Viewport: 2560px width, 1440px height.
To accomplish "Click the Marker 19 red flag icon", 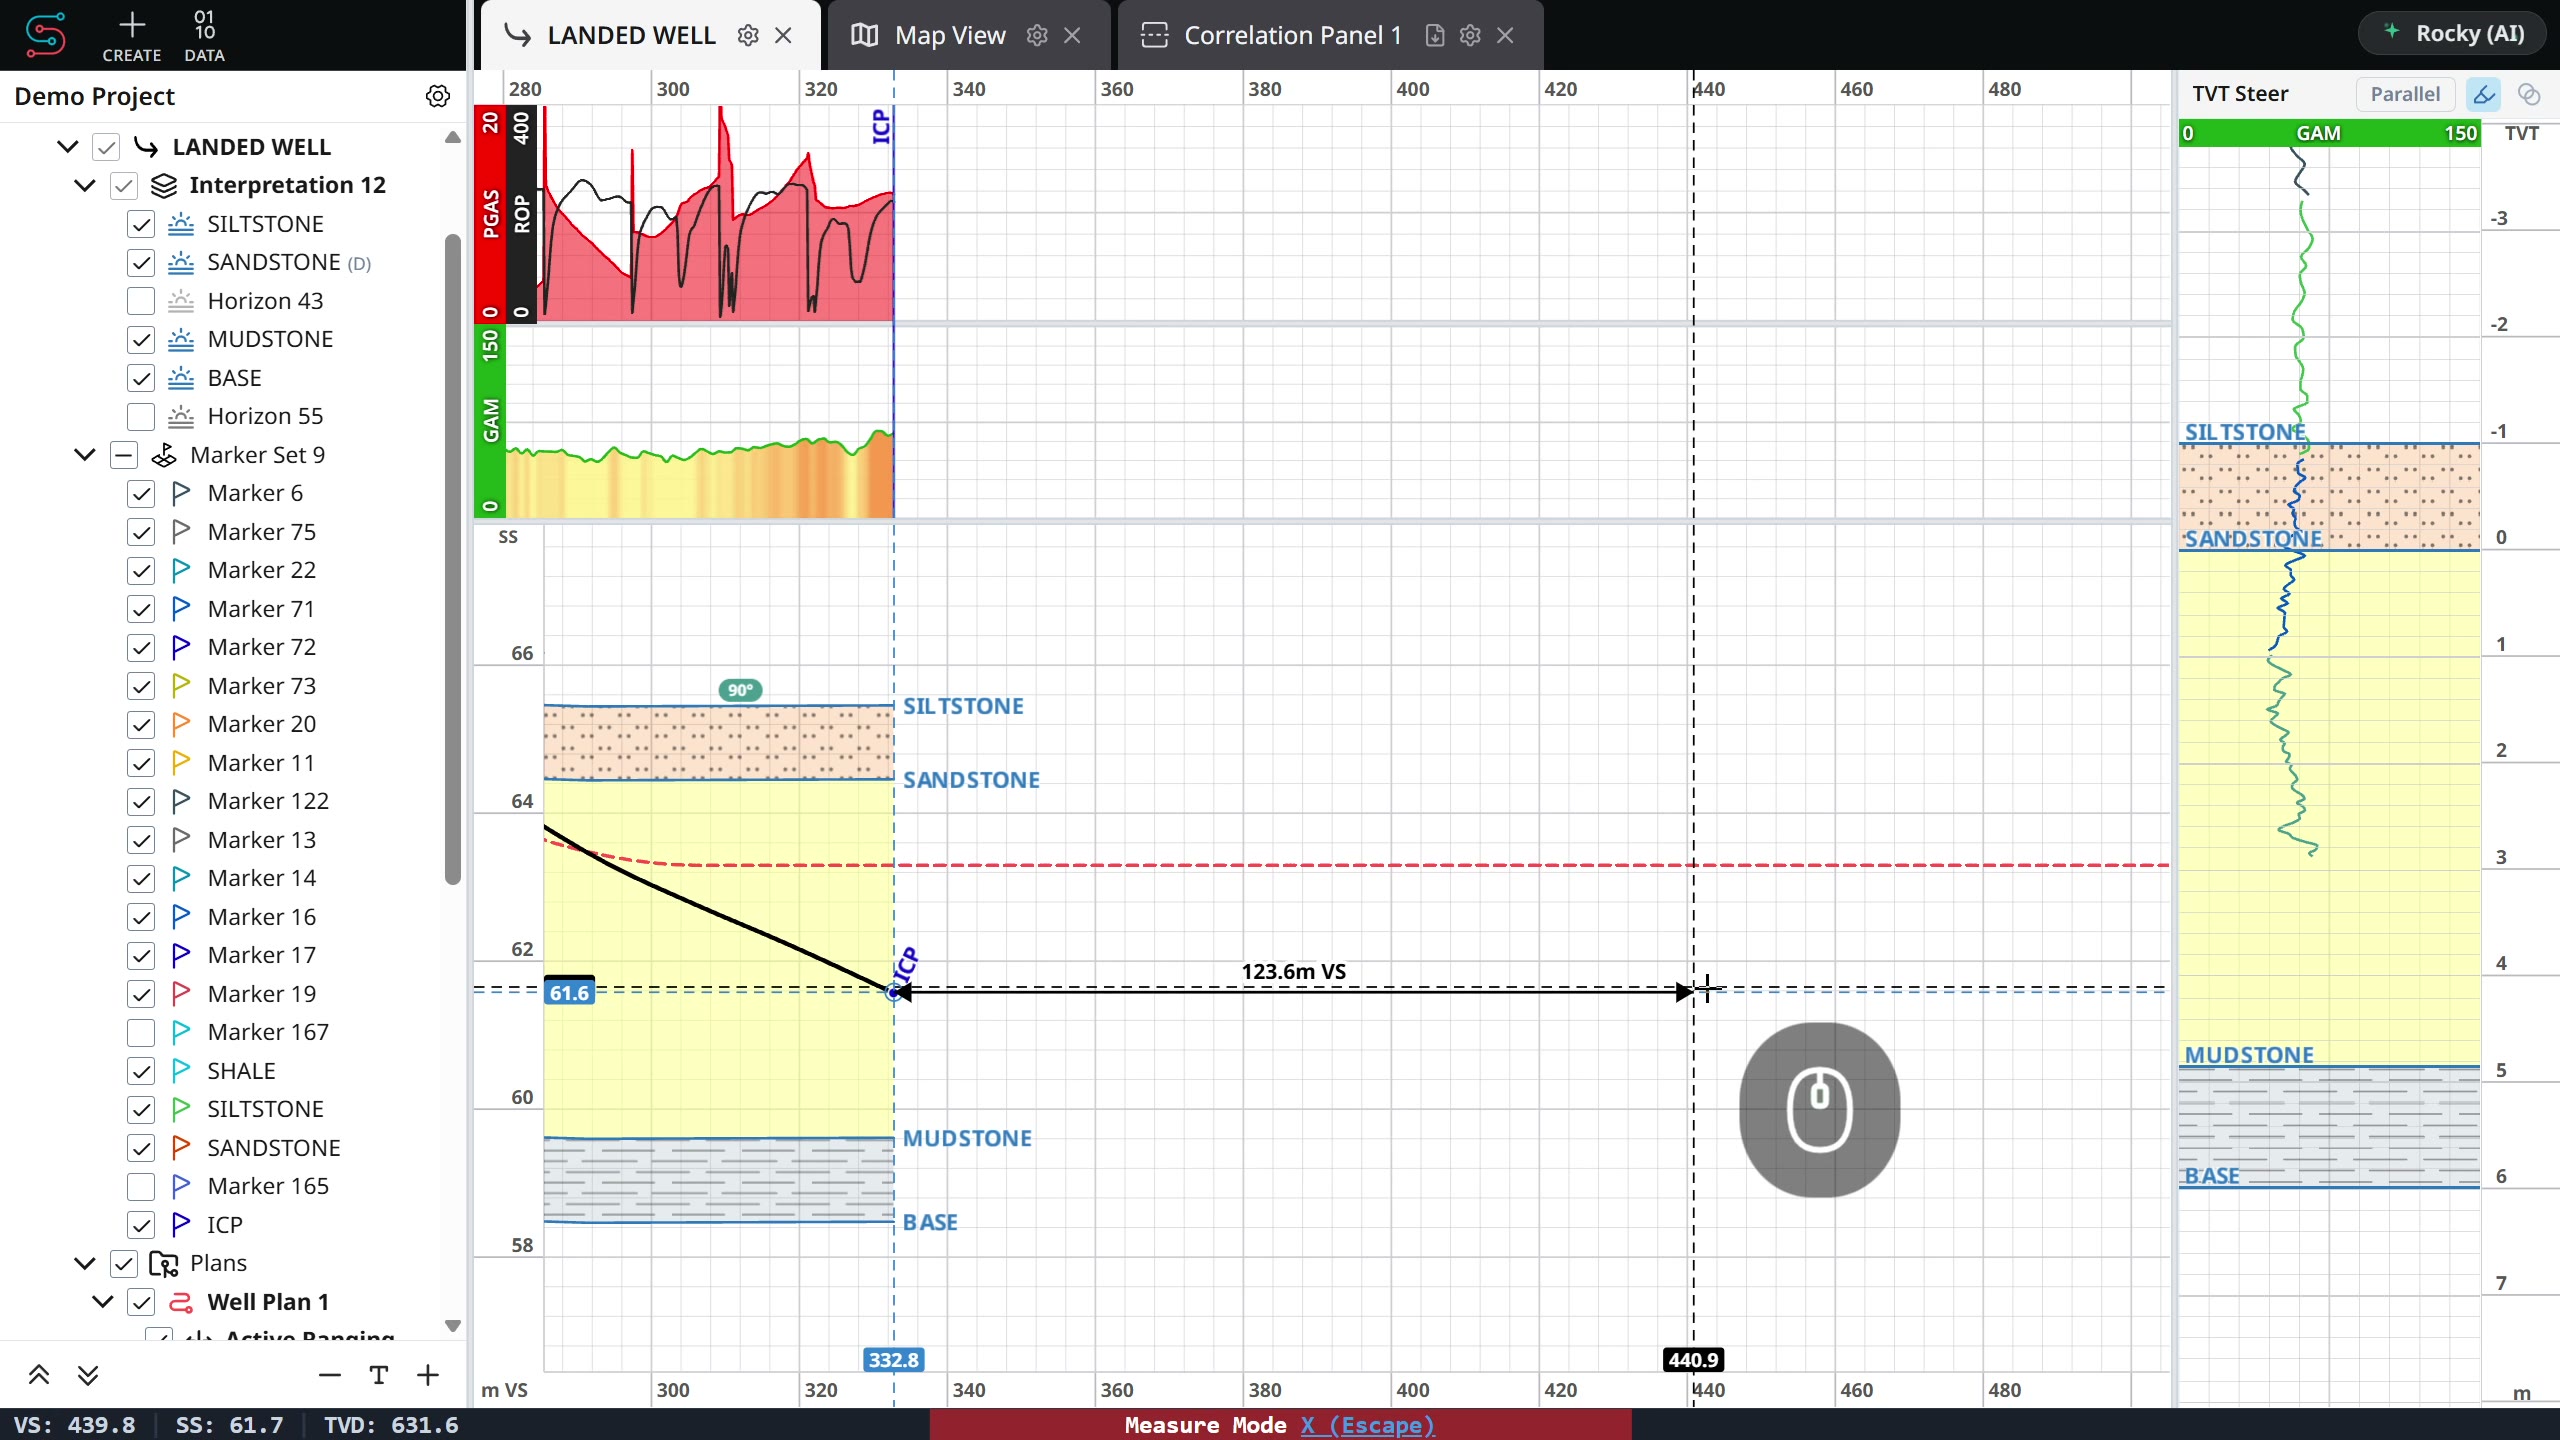I will [181, 994].
